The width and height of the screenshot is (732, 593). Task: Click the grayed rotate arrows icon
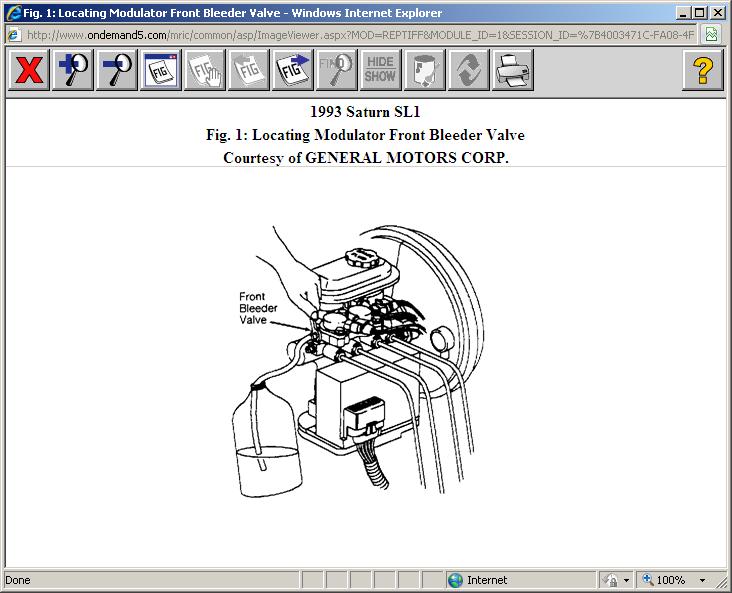pos(468,70)
